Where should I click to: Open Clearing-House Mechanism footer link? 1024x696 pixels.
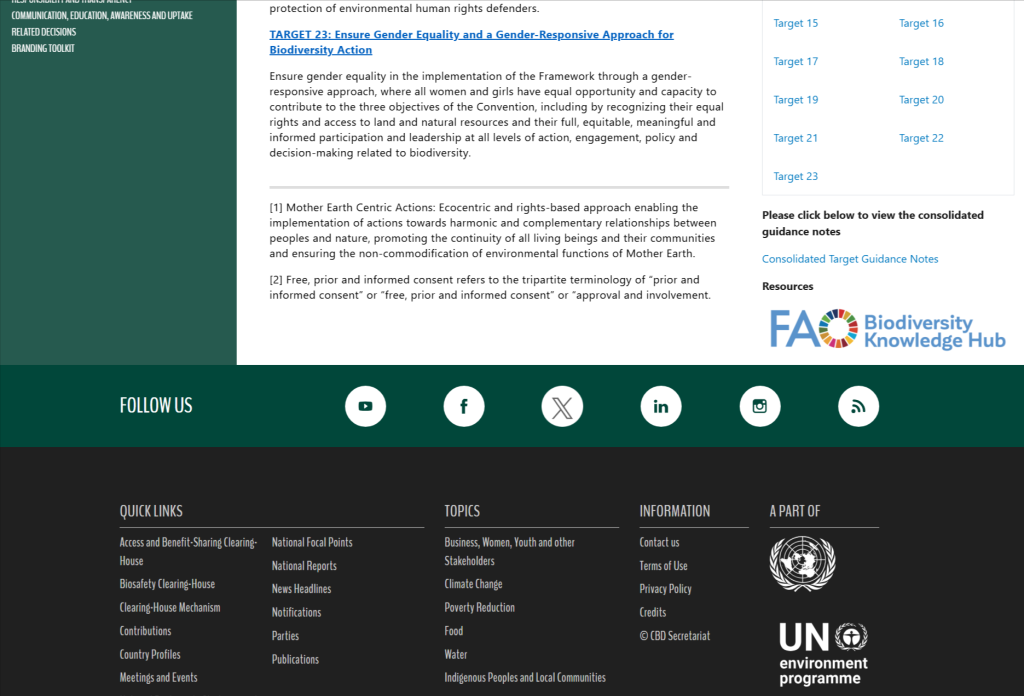(170, 607)
